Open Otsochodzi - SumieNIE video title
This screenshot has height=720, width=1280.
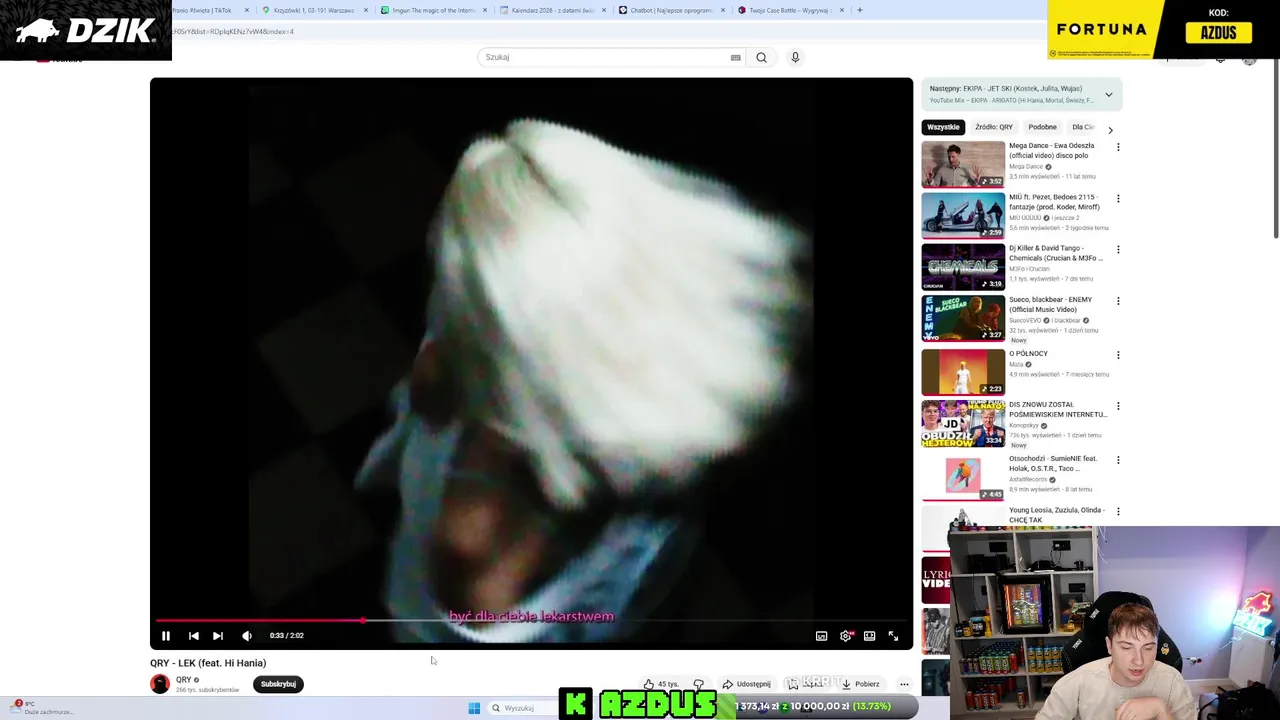(x=1054, y=464)
